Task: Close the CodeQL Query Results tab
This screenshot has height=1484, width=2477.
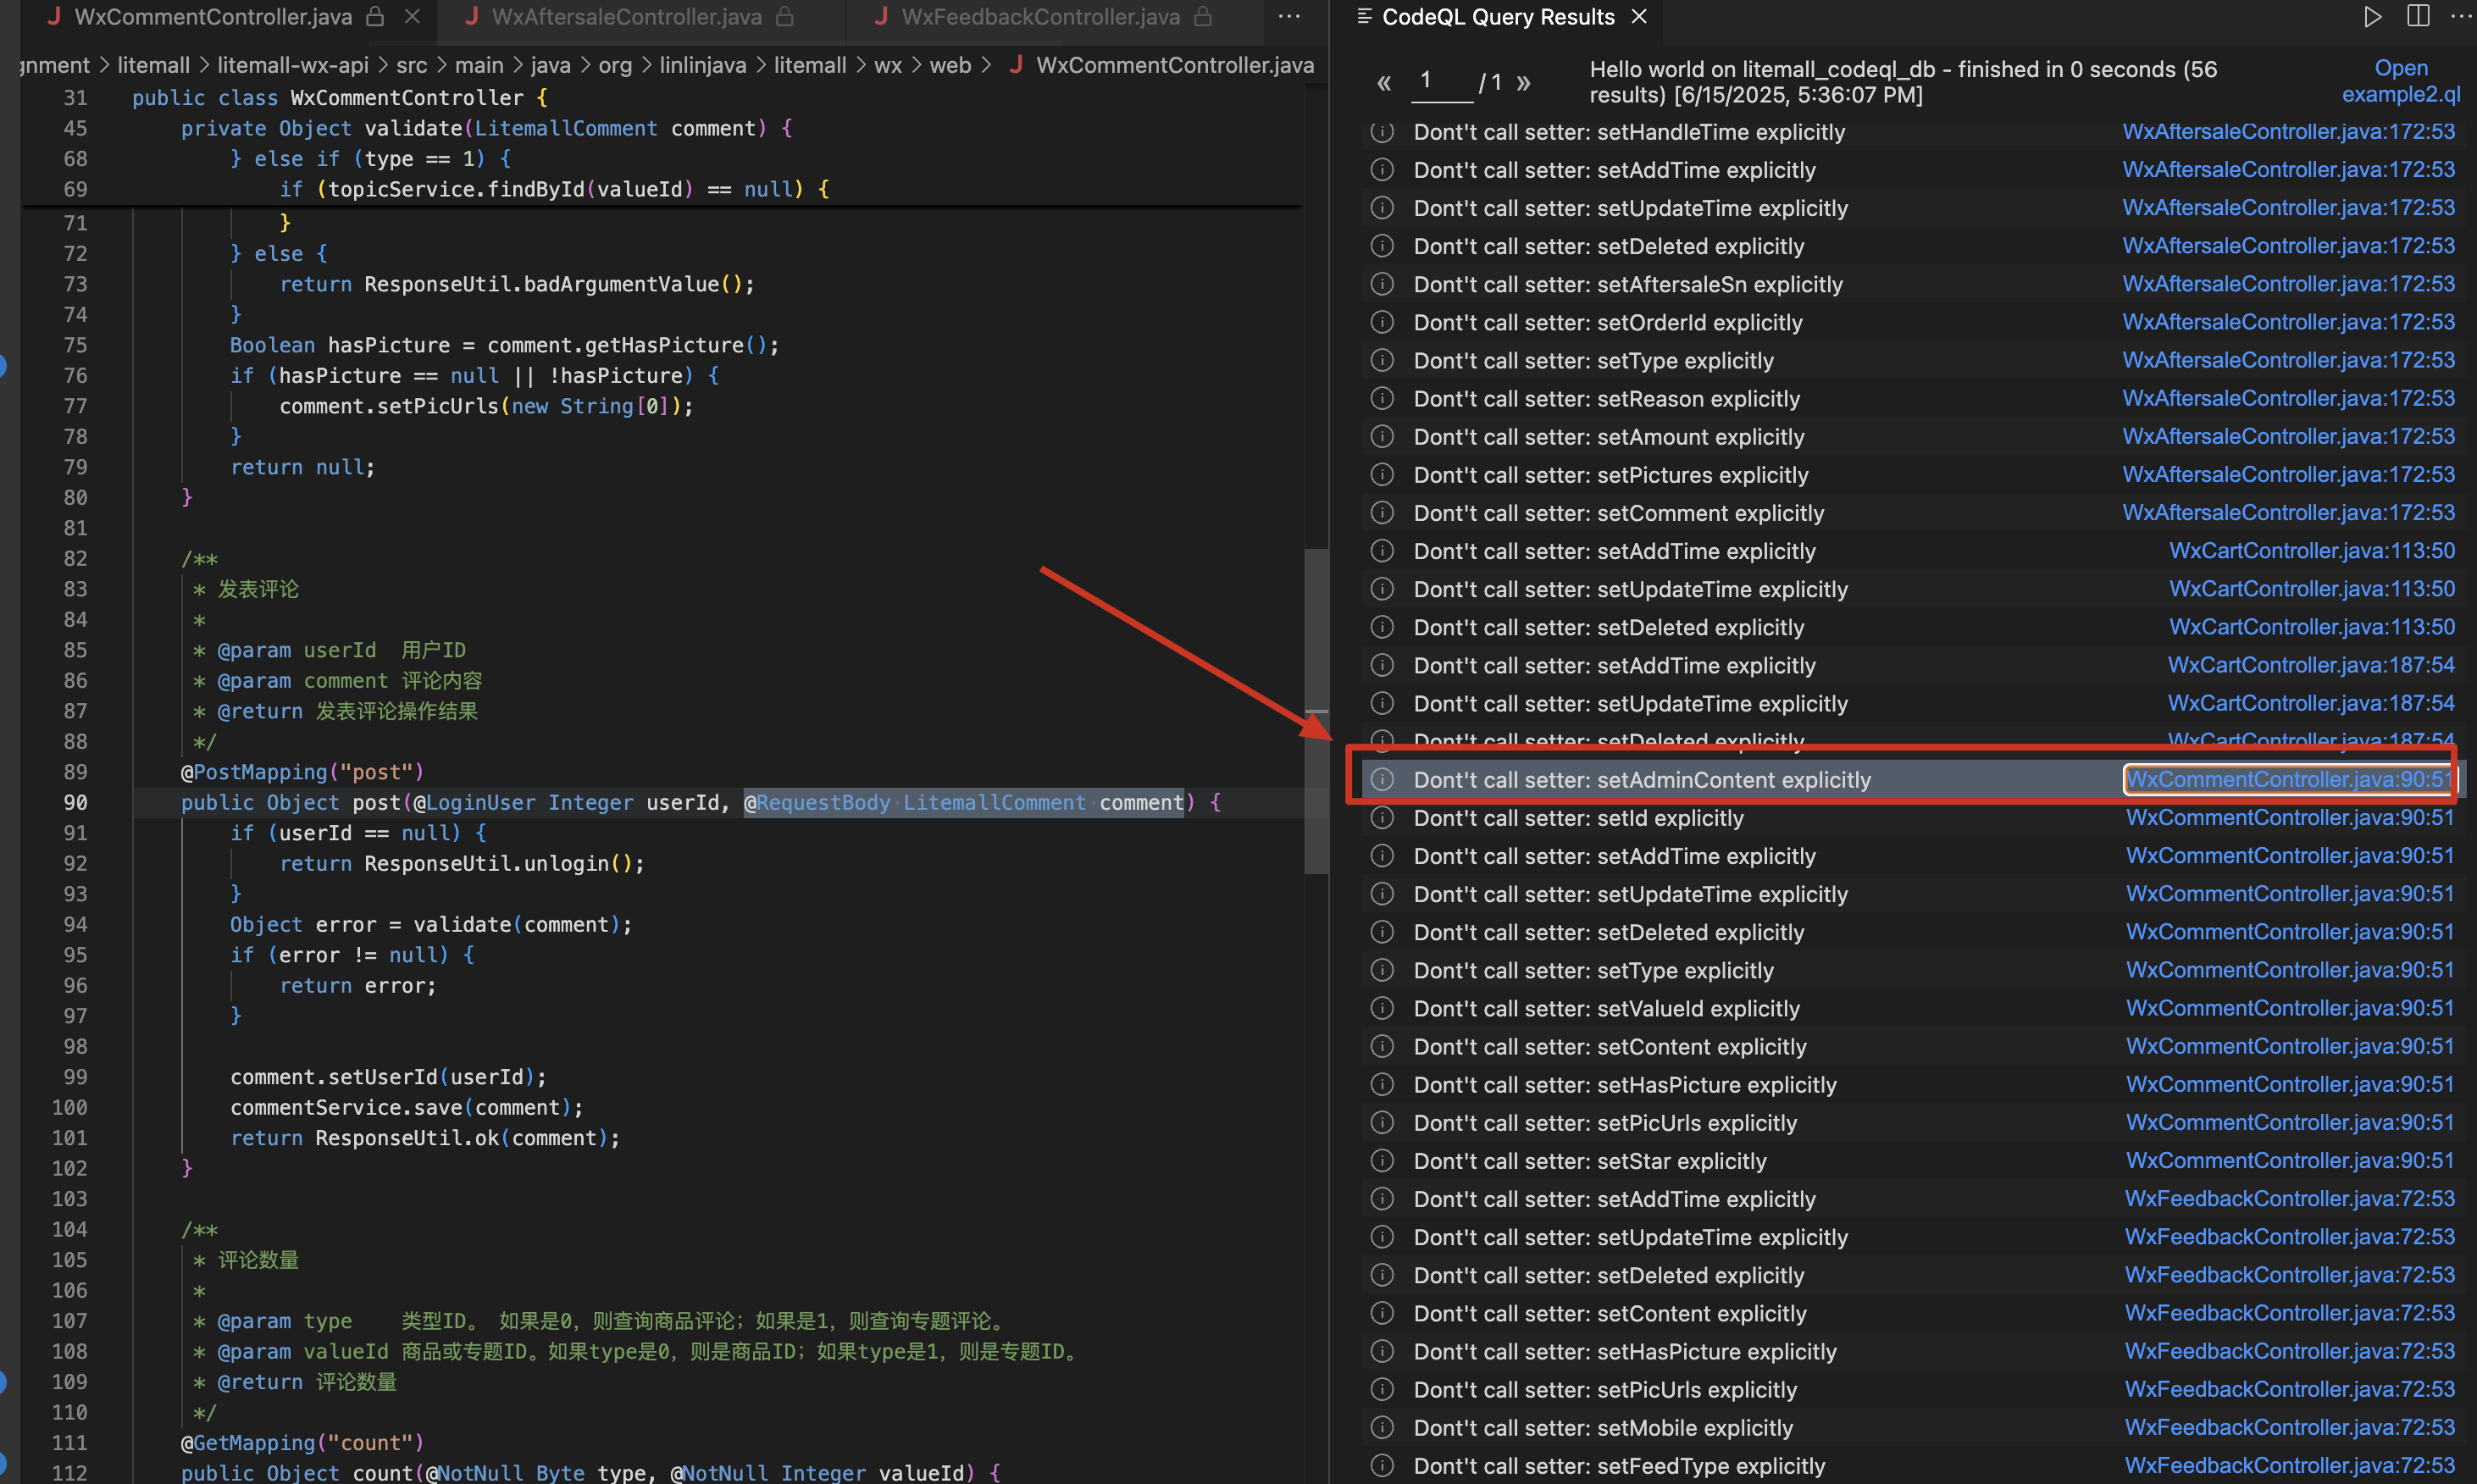Action: [x=1639, y=17]
